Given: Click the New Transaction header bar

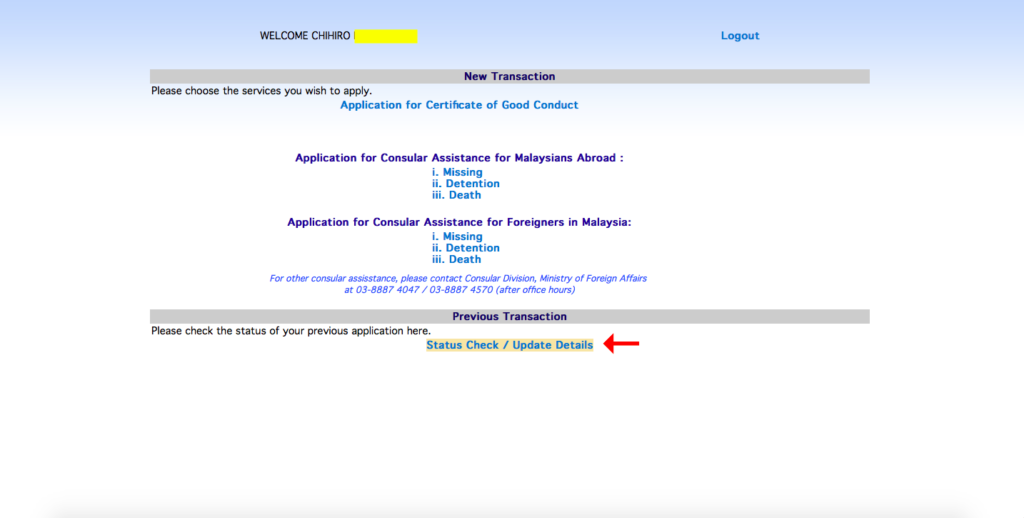Looking at the screenshot, I should pyautogui.click(x=509, y=76).
